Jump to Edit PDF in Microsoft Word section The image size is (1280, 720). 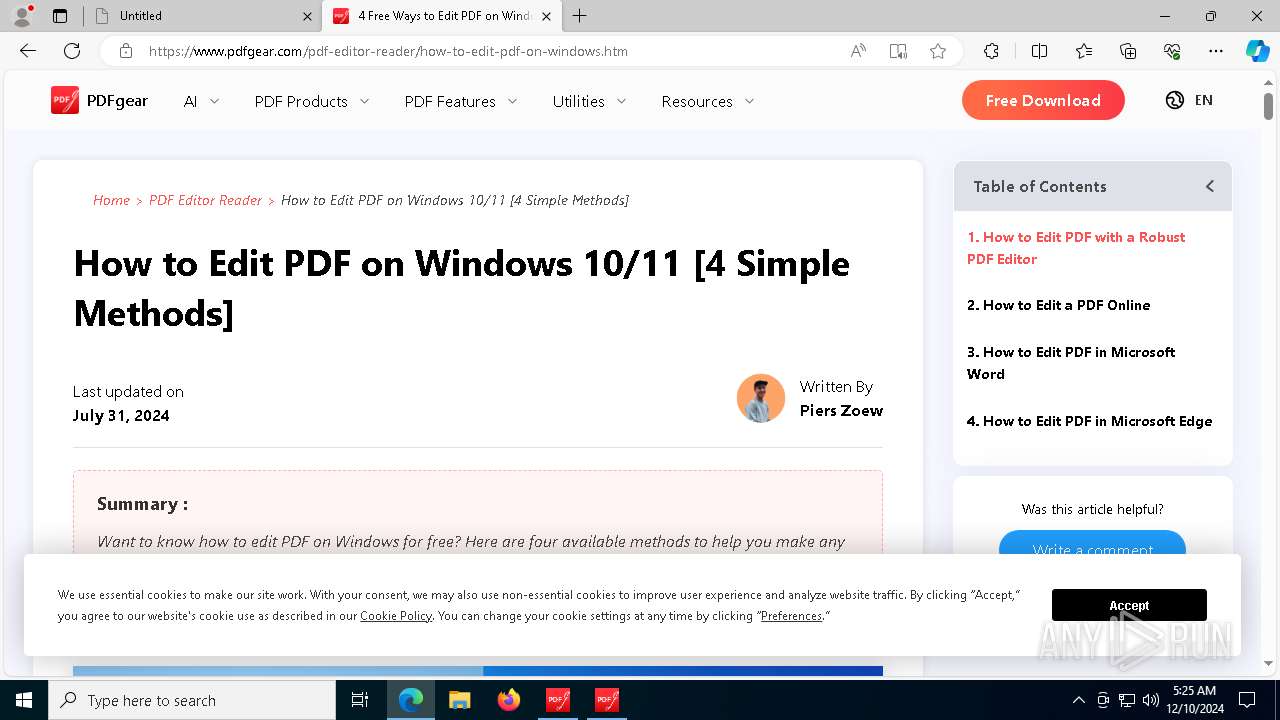[1071, 363]
